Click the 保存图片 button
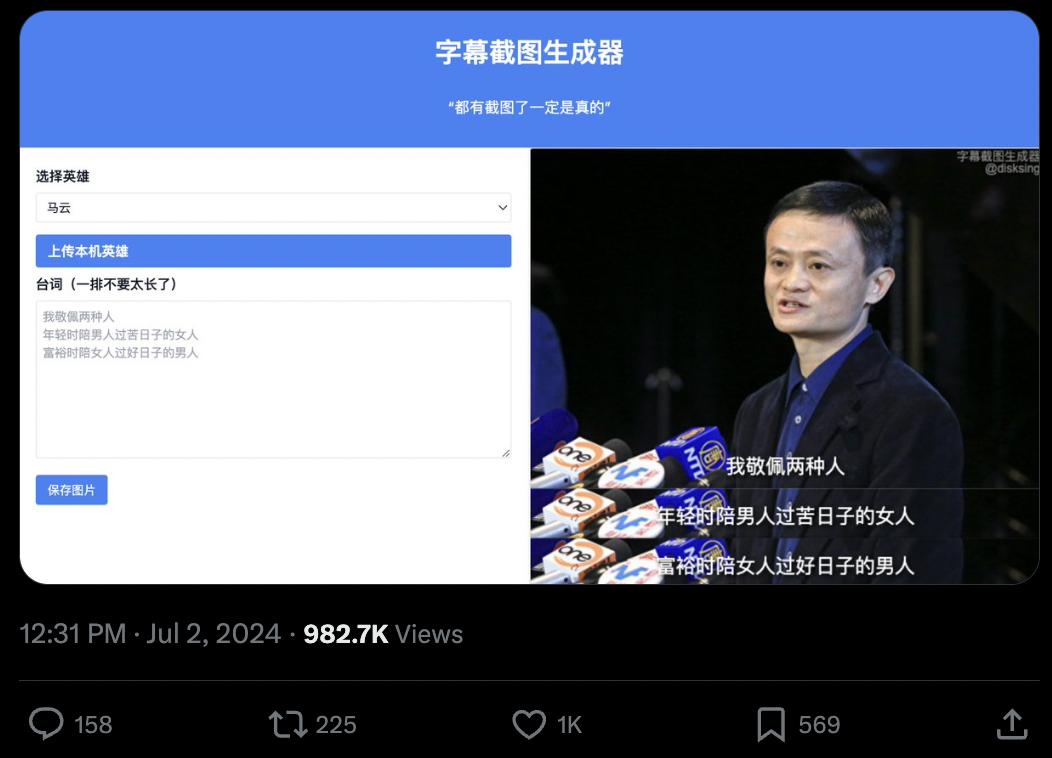The height and width of the screenshot is (758, 1052). point(71,490)
